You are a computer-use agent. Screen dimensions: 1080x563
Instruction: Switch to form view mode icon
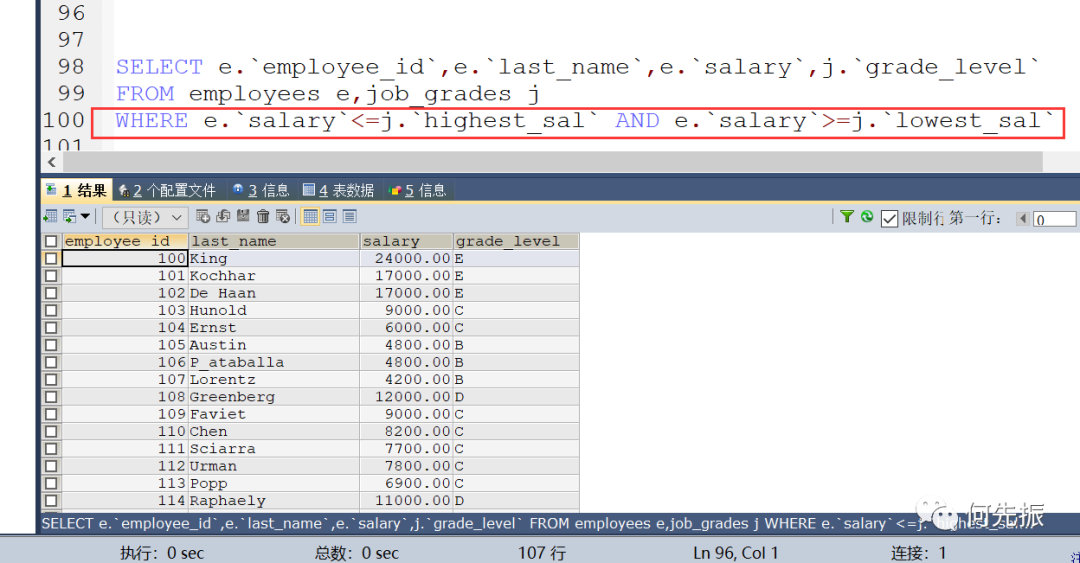[x=330, y=216]
